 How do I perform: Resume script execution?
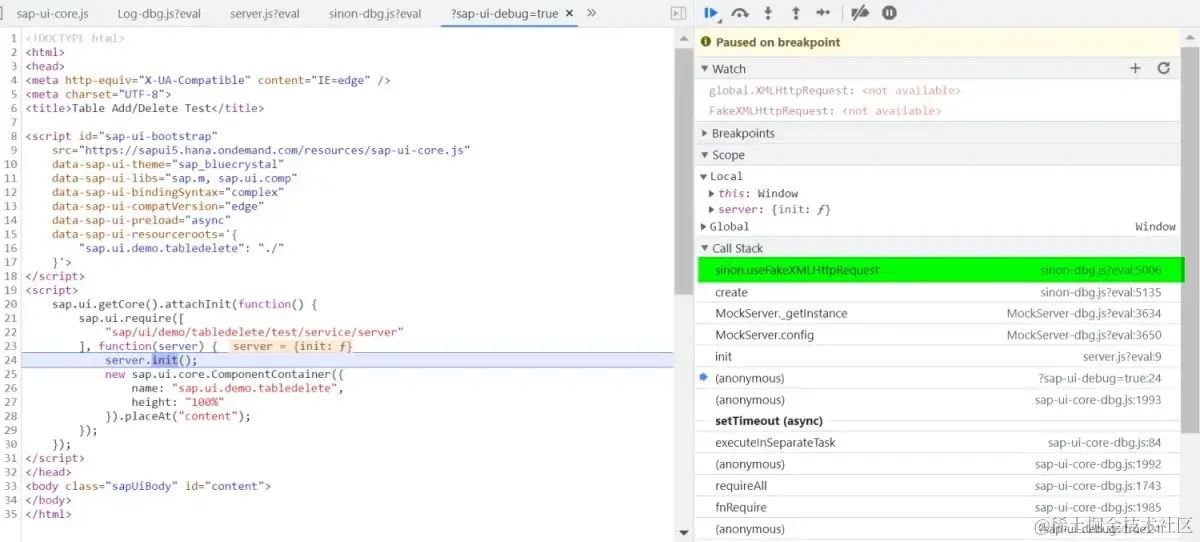(712, 13)
